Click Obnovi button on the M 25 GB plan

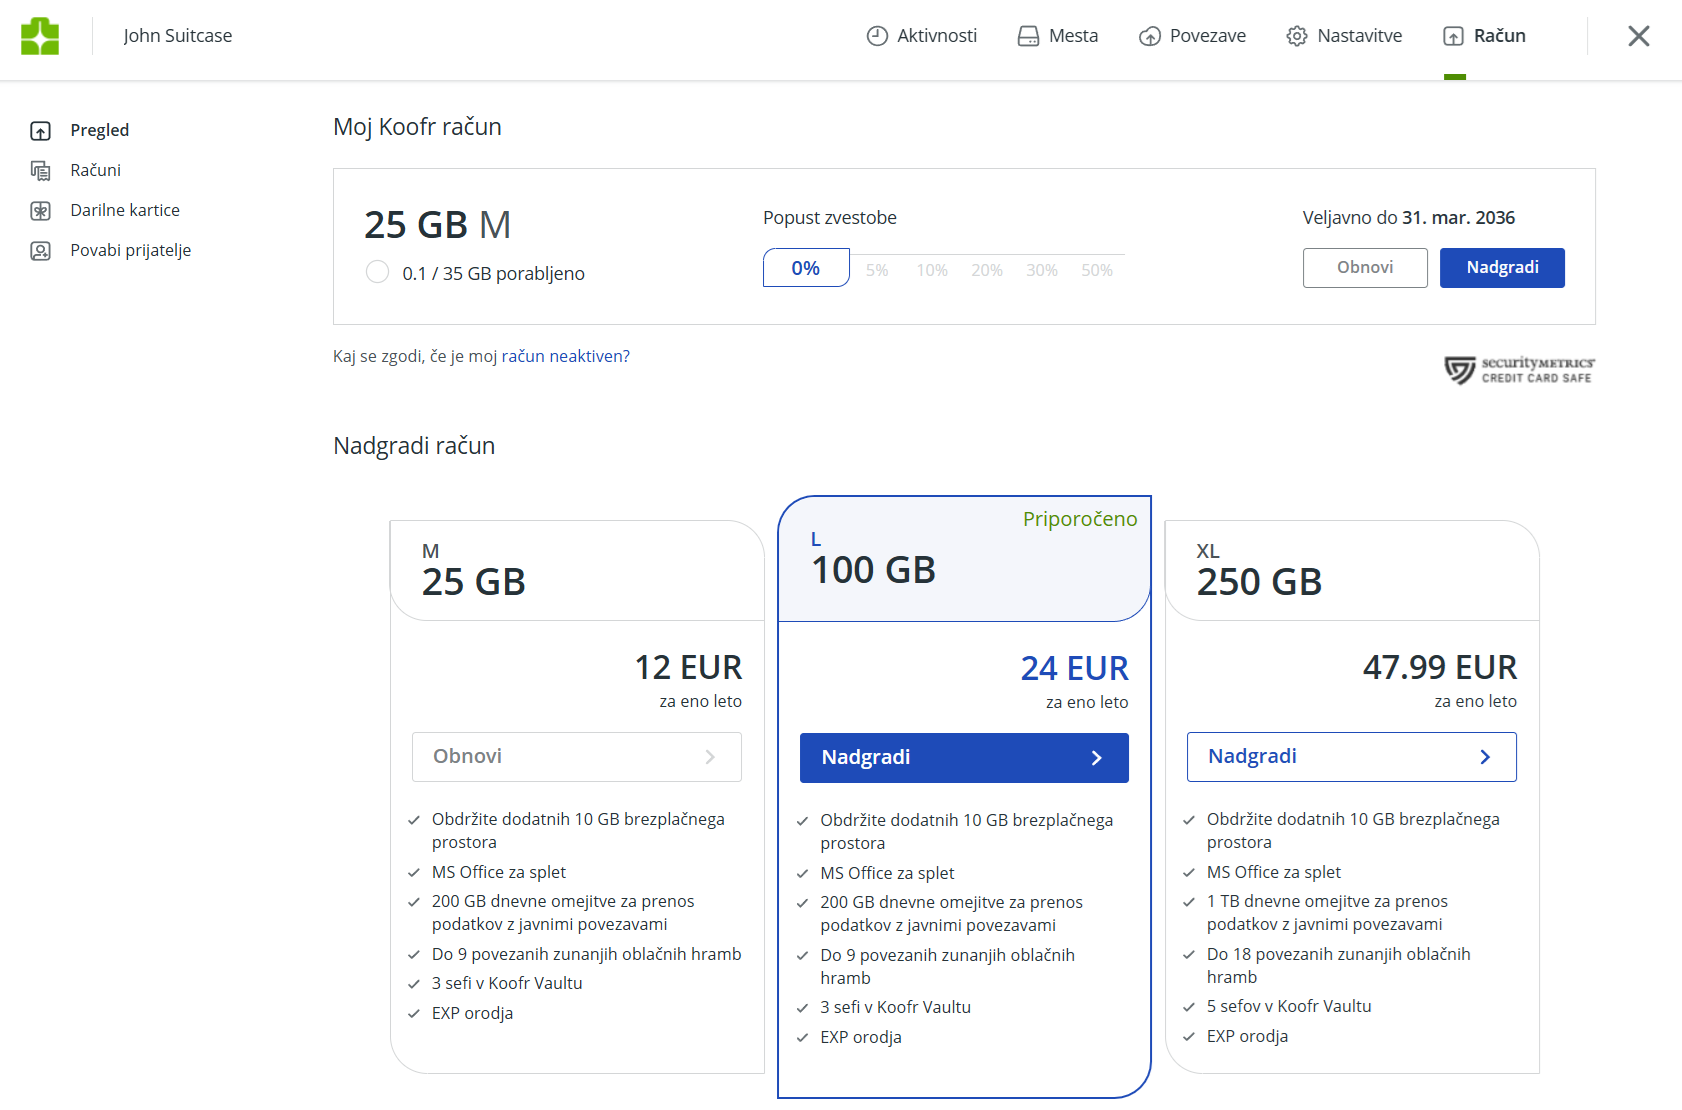[x=577, y=757]
